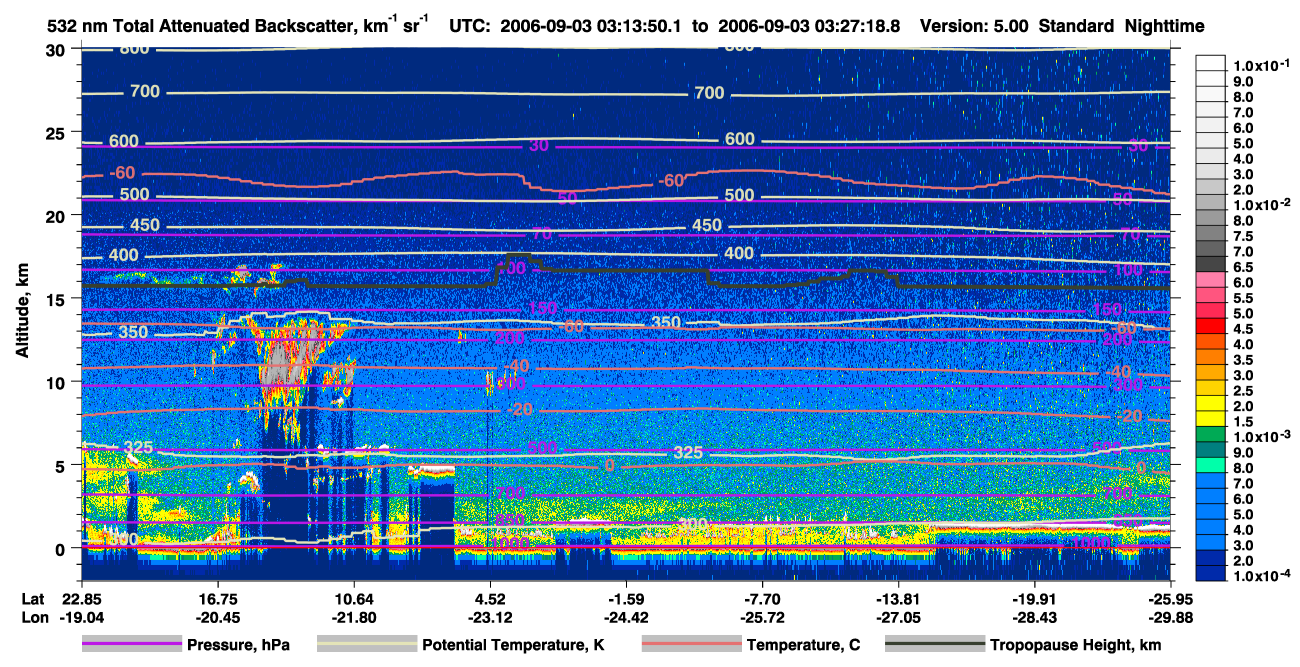The height and width of the screenshot is (667, 1300).
Task: Click latitude value '10.64'
Action: [x=353, y=599]
